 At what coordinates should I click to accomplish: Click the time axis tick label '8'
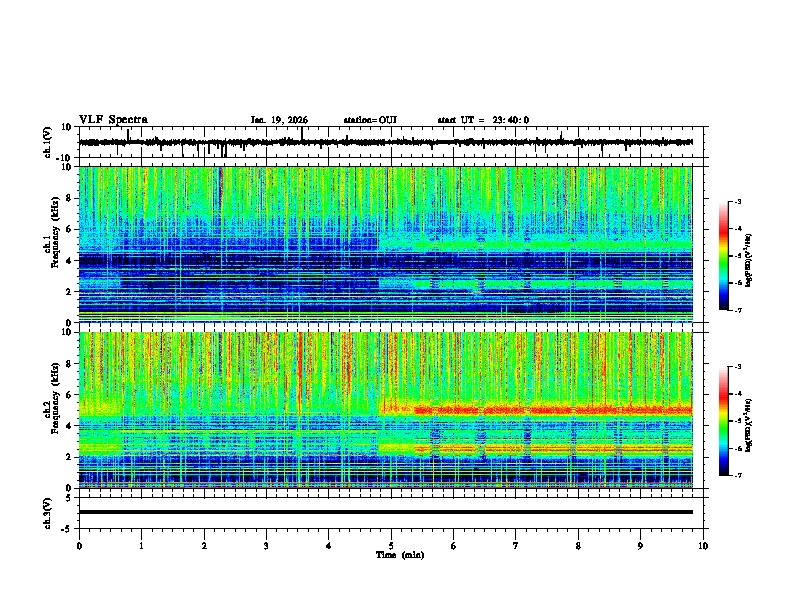tap(578, 546)
